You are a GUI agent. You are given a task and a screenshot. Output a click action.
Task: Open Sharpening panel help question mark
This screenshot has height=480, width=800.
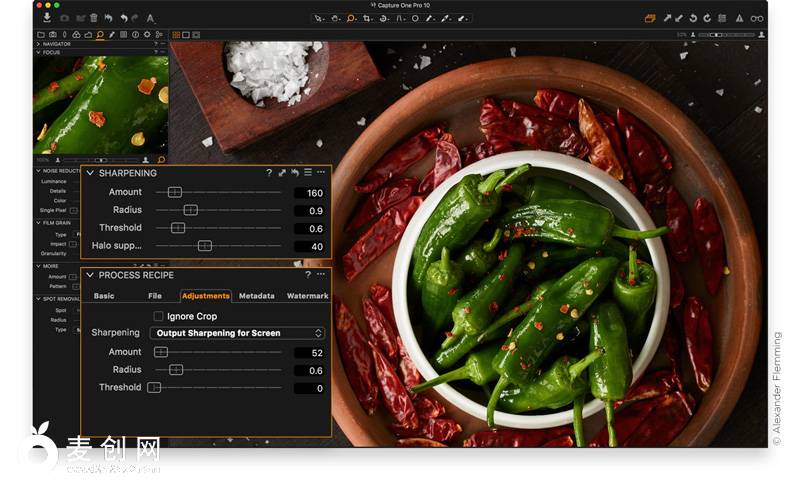coord(269,173)
